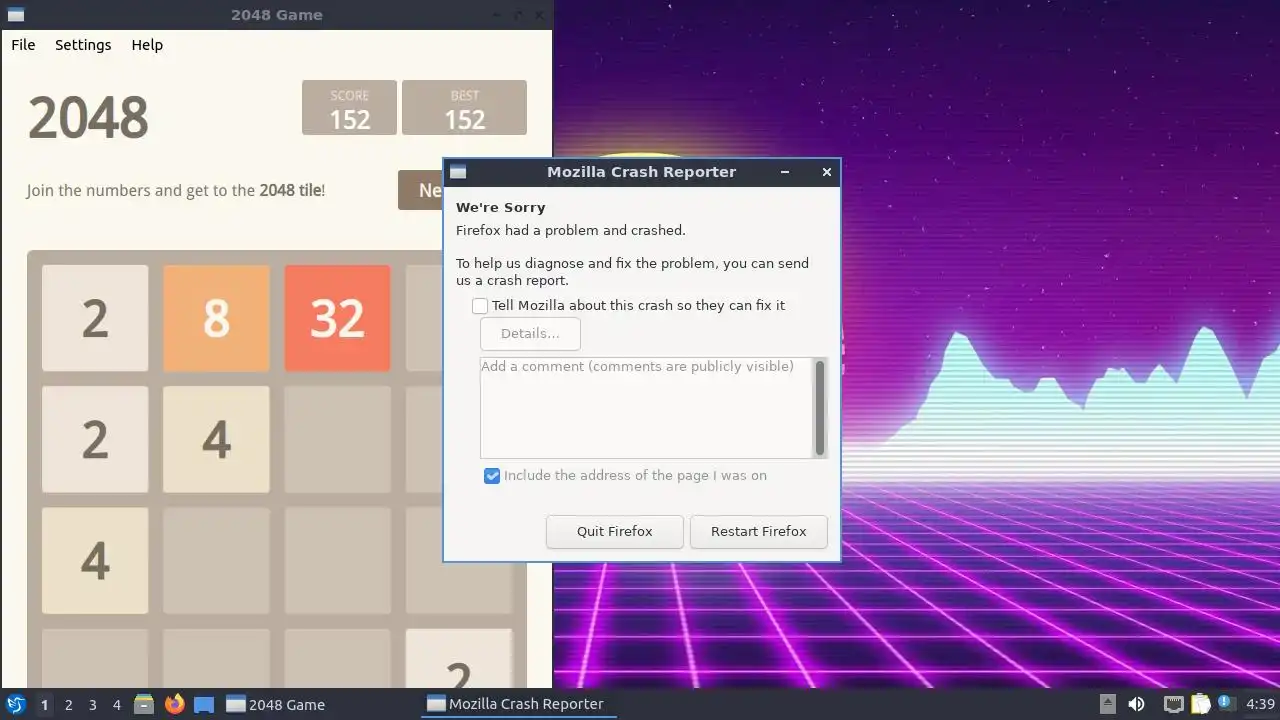Click the 2048 Game window title bar

pyautogui.click(x=276, y=15)
